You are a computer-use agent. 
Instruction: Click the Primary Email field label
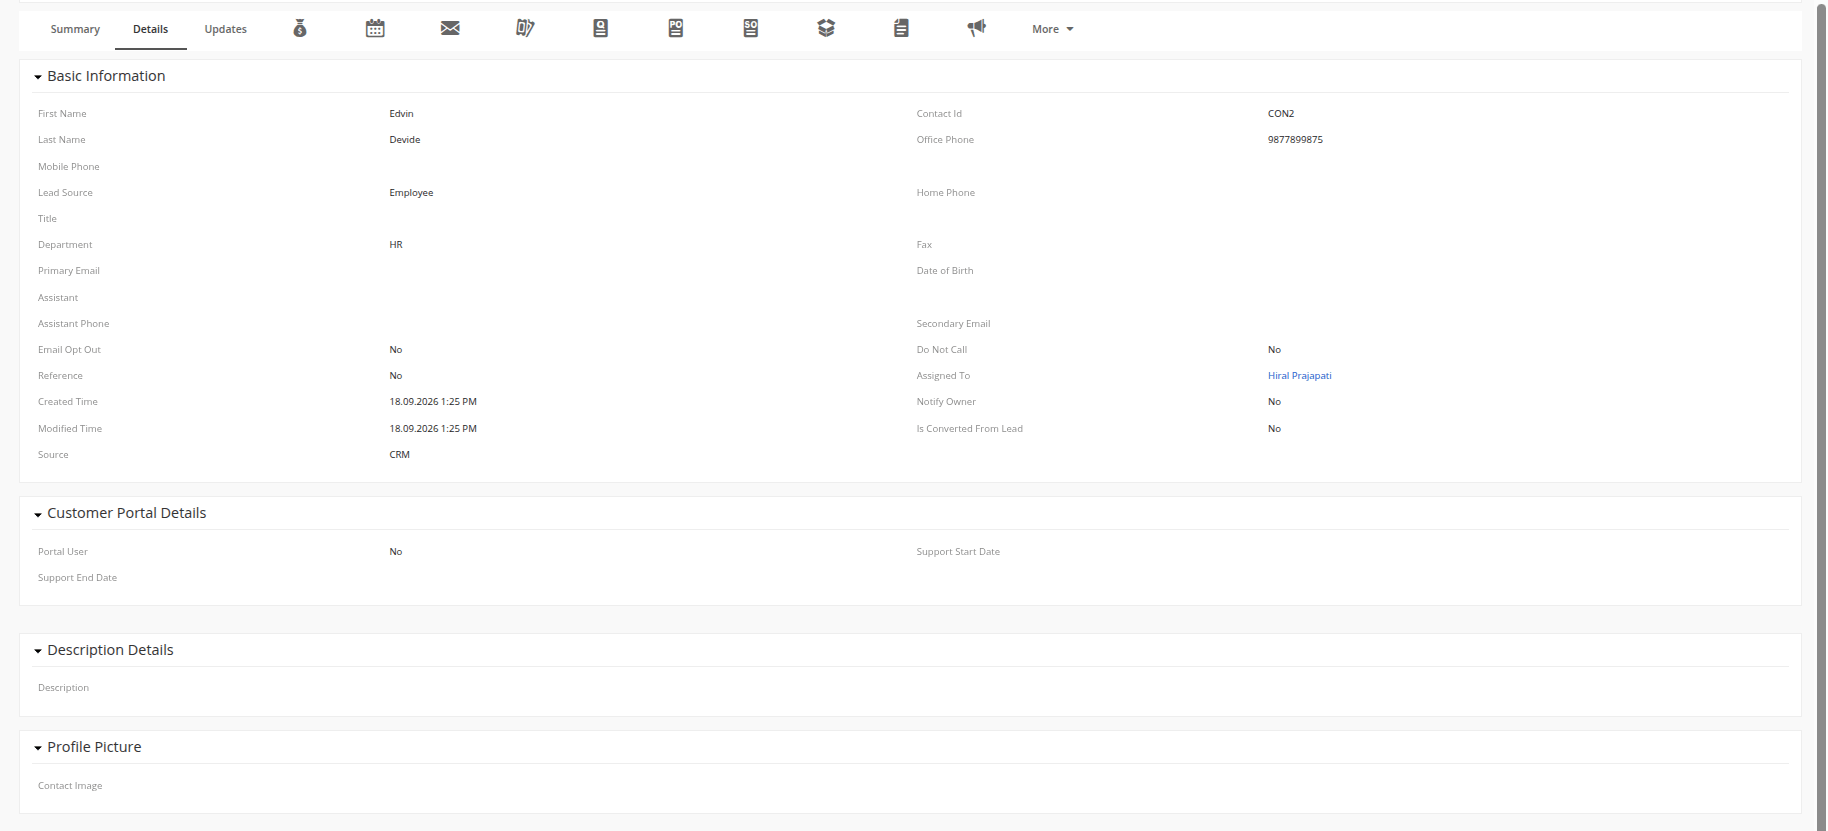pyautogui.click(x=69, y=271)
